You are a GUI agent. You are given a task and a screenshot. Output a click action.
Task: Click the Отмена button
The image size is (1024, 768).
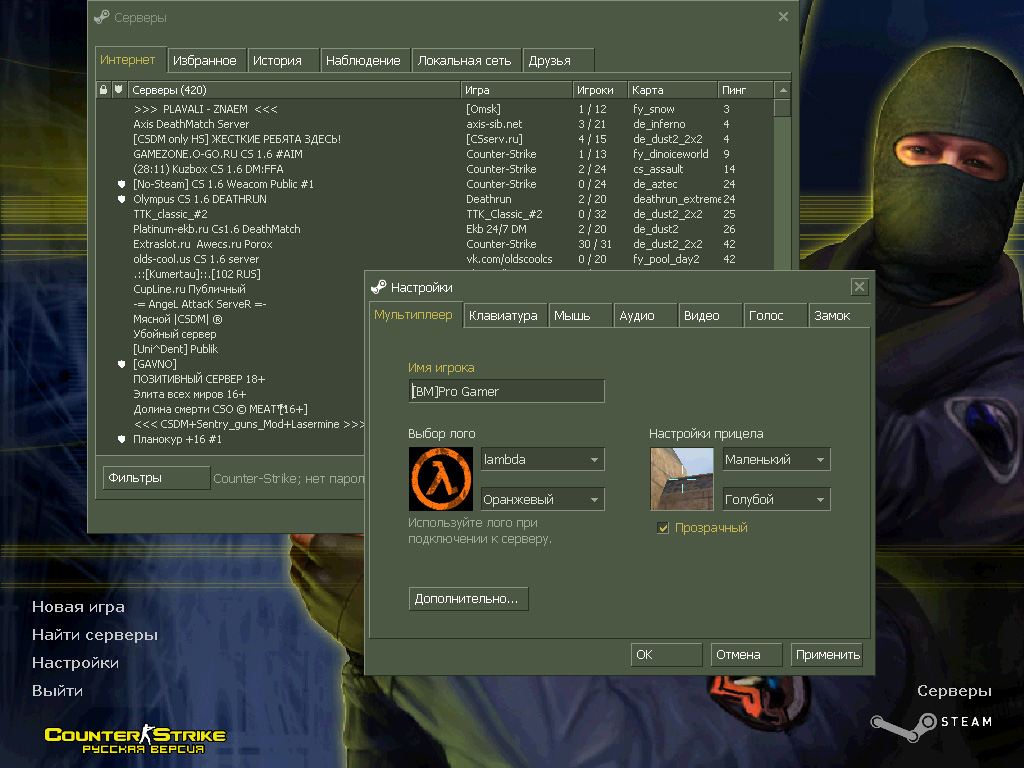coord(746,654)
